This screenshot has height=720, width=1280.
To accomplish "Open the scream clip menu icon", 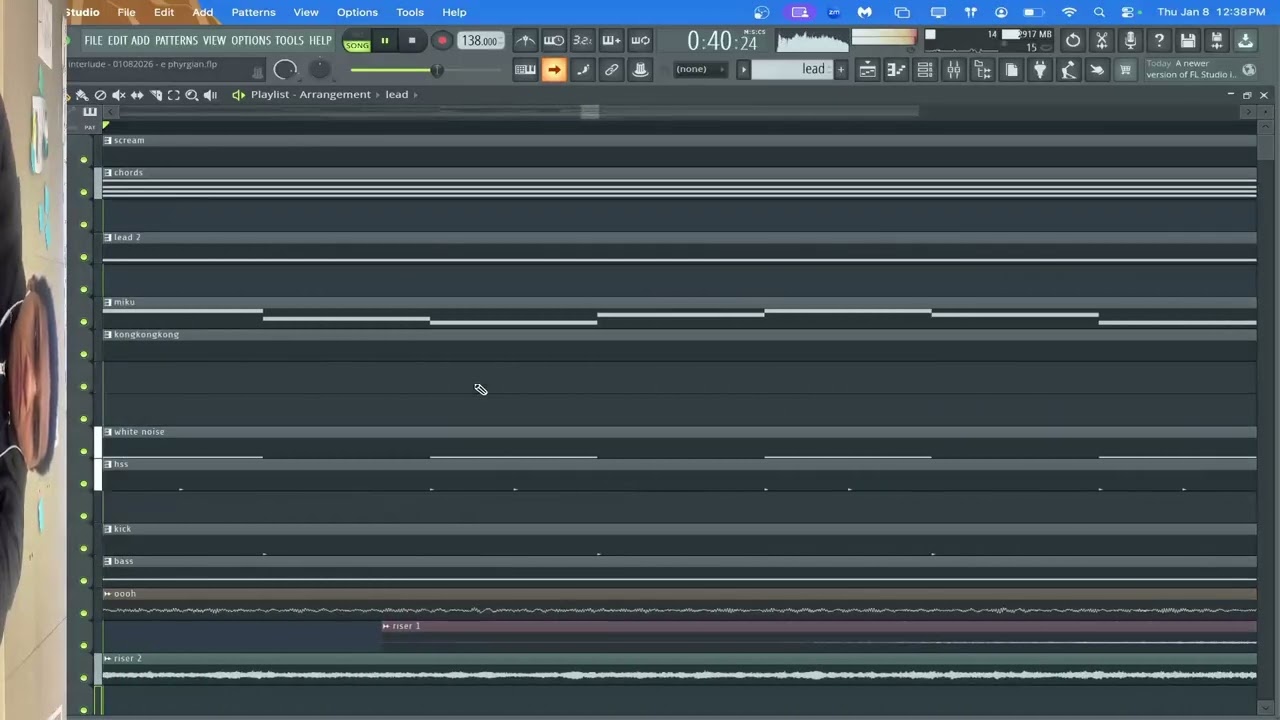I will [108, 140].
